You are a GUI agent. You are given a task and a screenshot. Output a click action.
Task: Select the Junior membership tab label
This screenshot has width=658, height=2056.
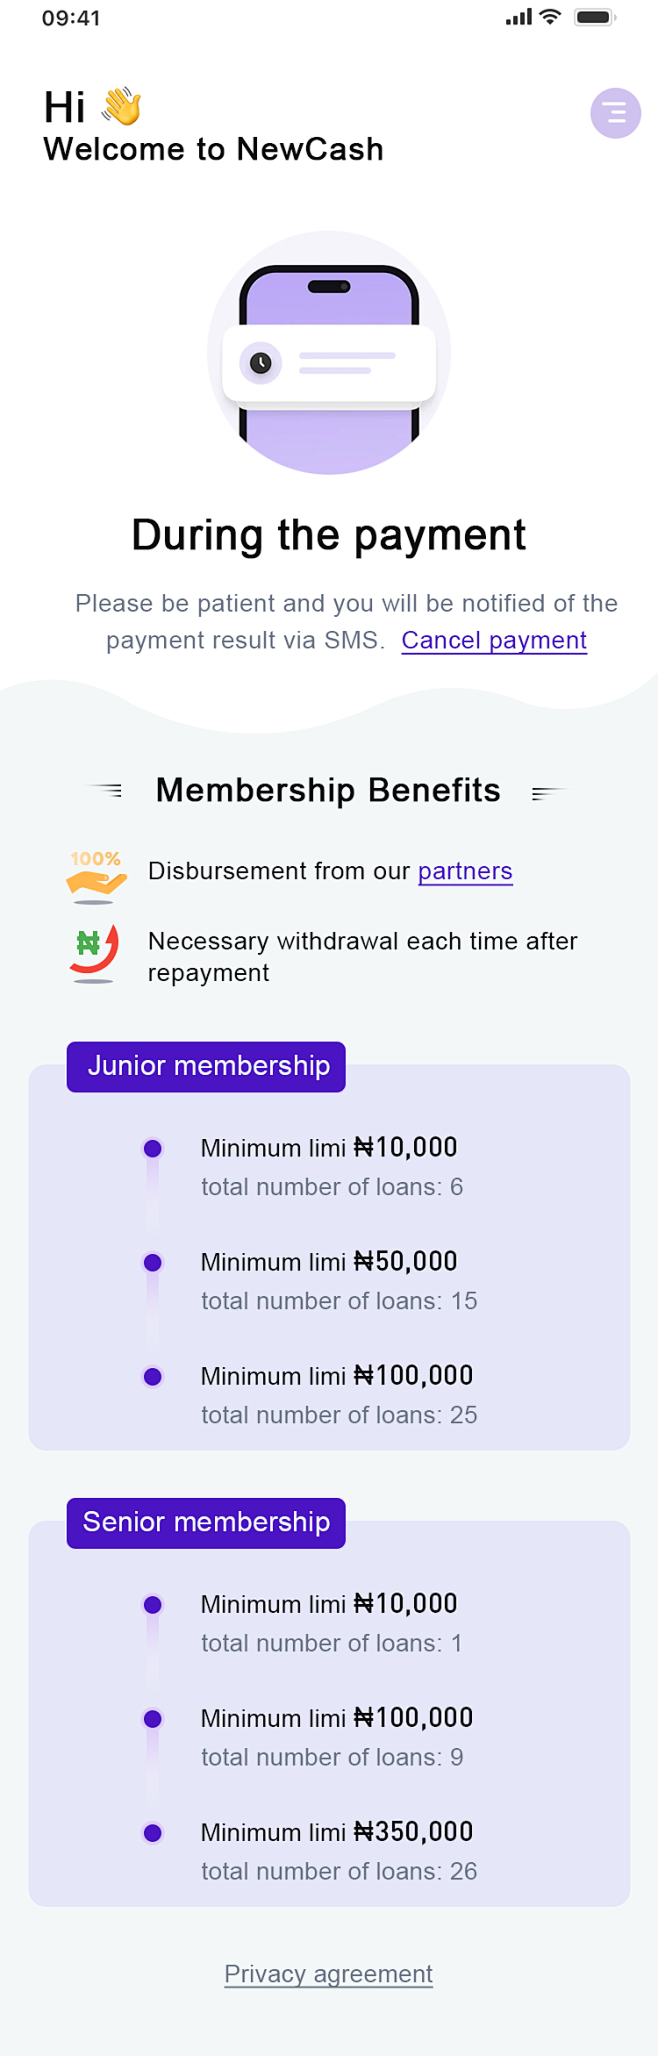206,1066
